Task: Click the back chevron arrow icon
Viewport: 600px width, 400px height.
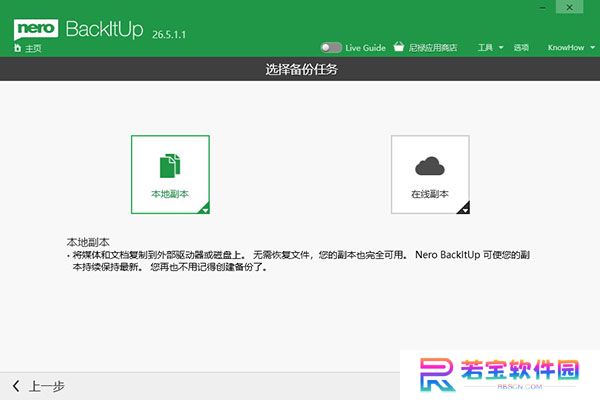Action: coord(16,386)
